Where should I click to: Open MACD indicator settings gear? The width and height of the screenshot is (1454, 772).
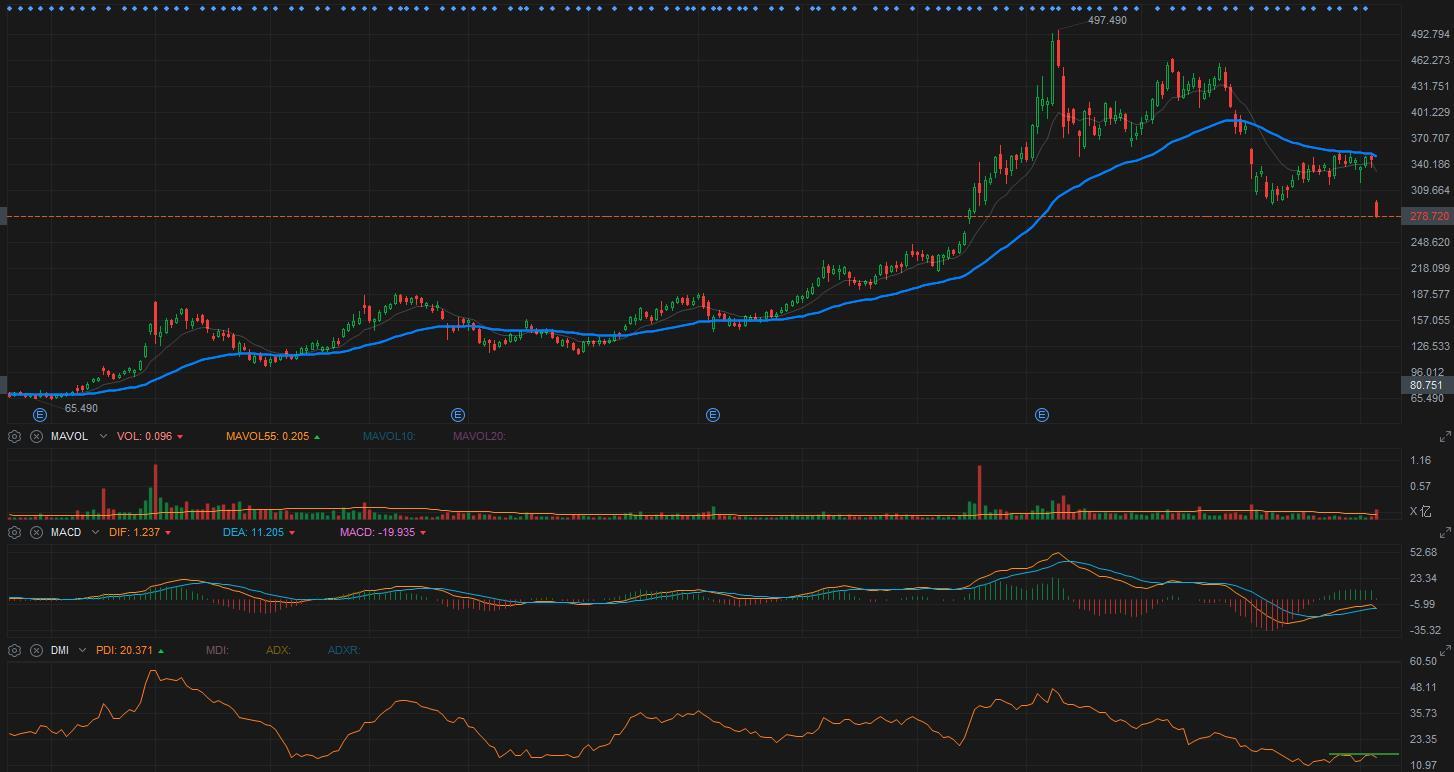(x=15, y=533)
